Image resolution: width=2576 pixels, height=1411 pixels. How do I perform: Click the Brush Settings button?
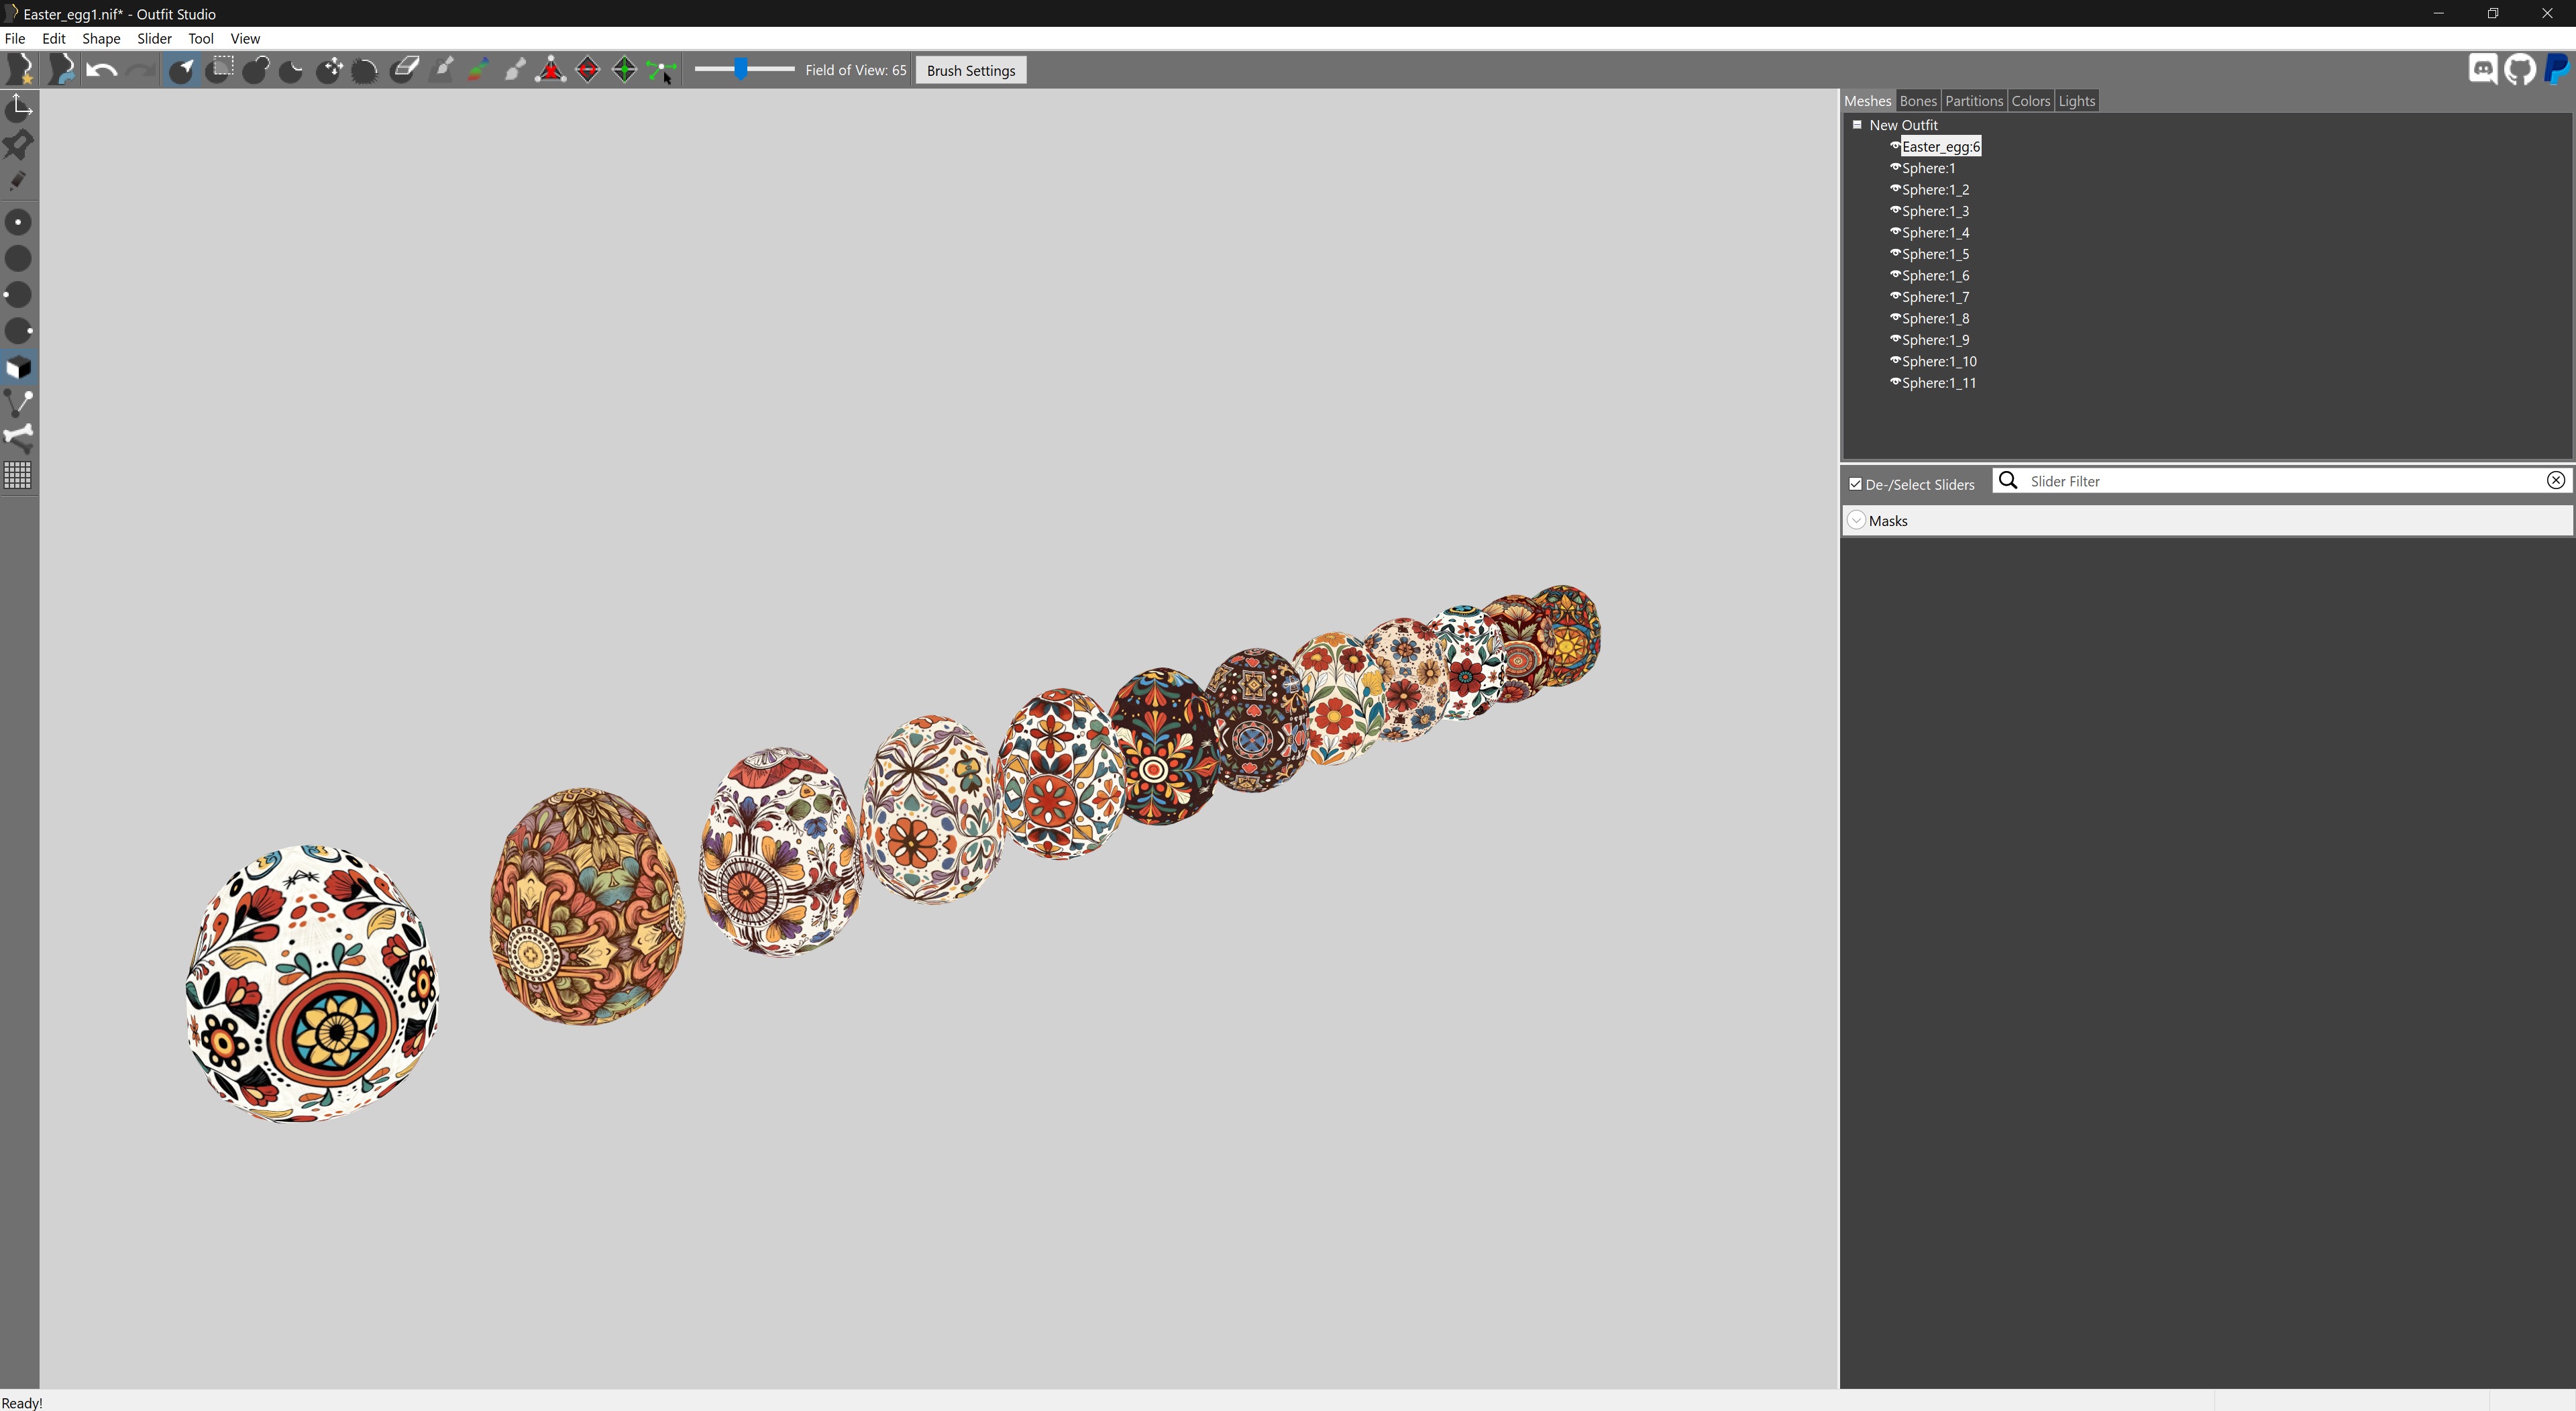point(970,71)
